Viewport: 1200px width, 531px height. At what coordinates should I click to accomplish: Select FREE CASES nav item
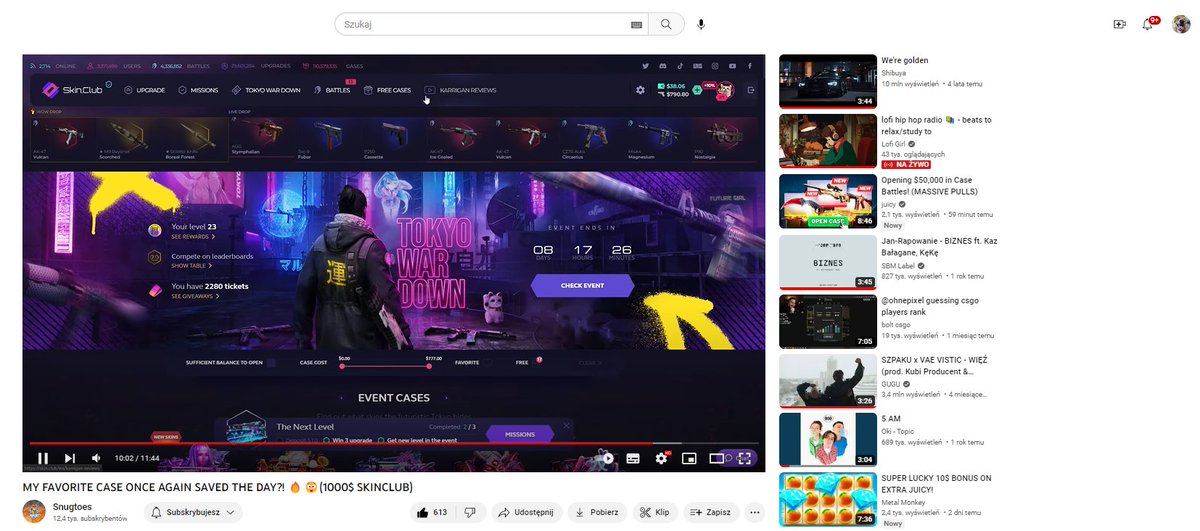[x=387, y=90]
